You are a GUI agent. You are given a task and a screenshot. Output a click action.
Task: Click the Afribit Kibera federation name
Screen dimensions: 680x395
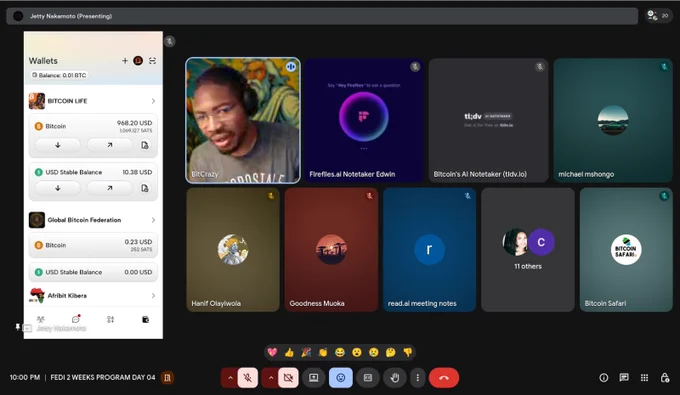(x=67, y=296)
